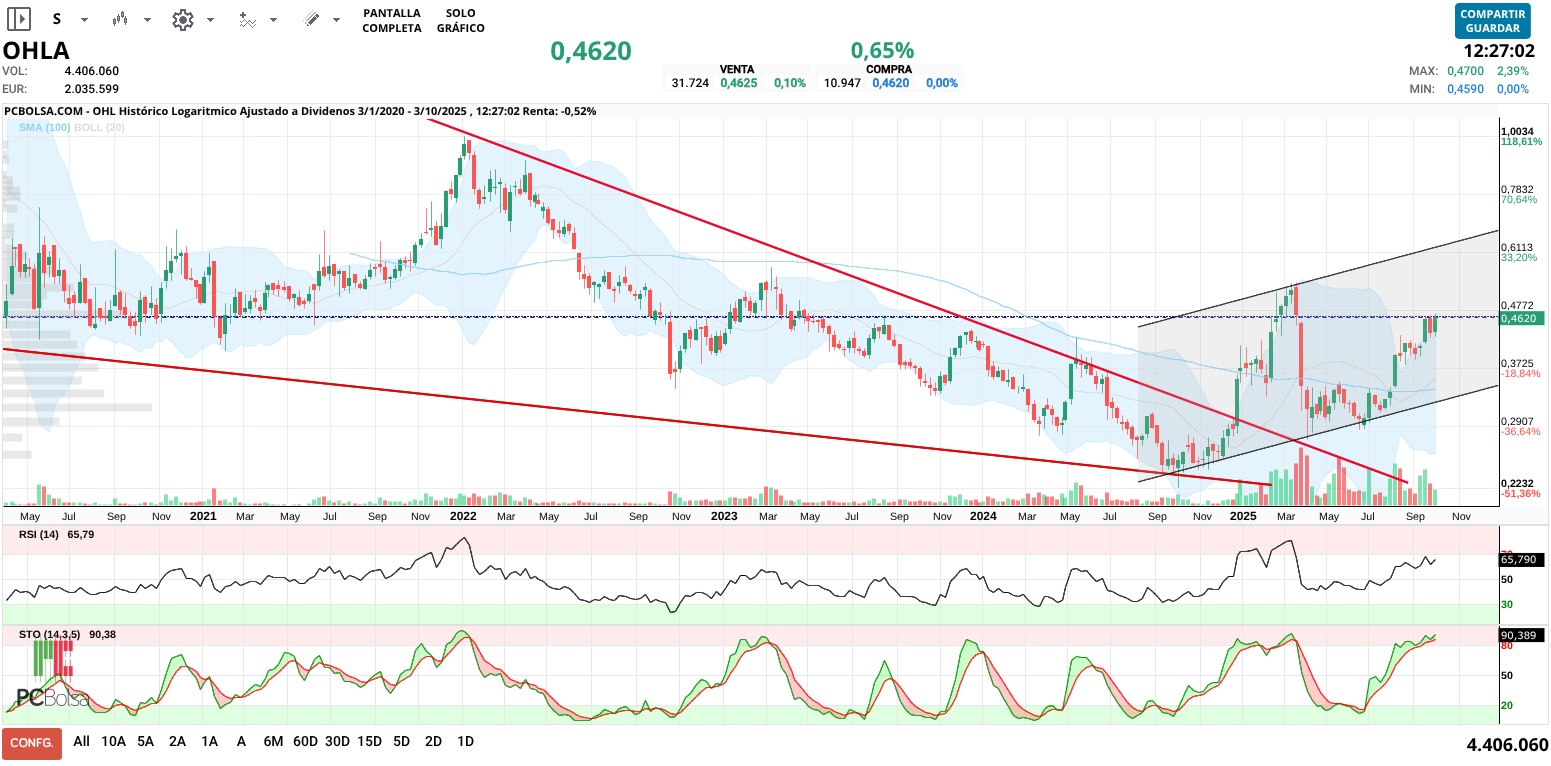
Task: Select the 5A time range
Action: pos(145,742)
